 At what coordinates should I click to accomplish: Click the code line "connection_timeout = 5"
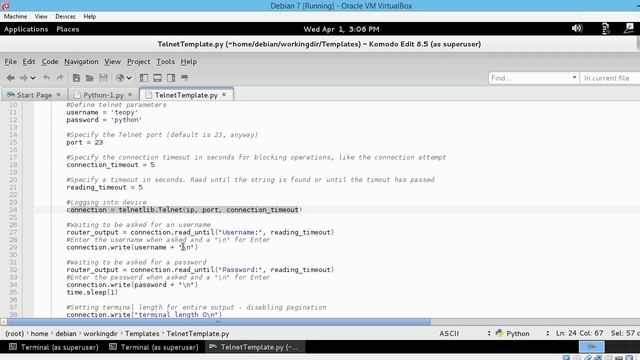[x=111, y=165]
